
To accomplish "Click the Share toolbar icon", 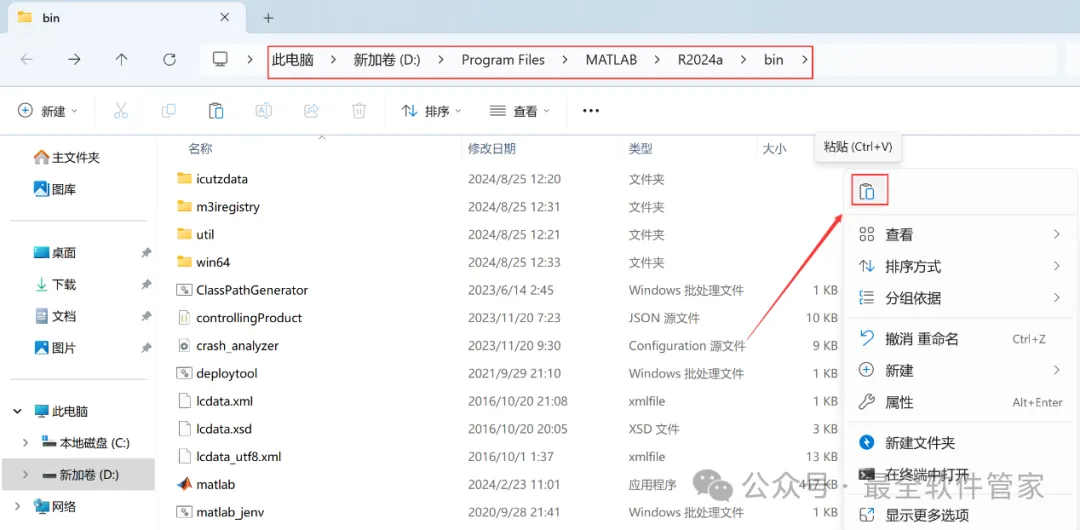I will (311, 111).
